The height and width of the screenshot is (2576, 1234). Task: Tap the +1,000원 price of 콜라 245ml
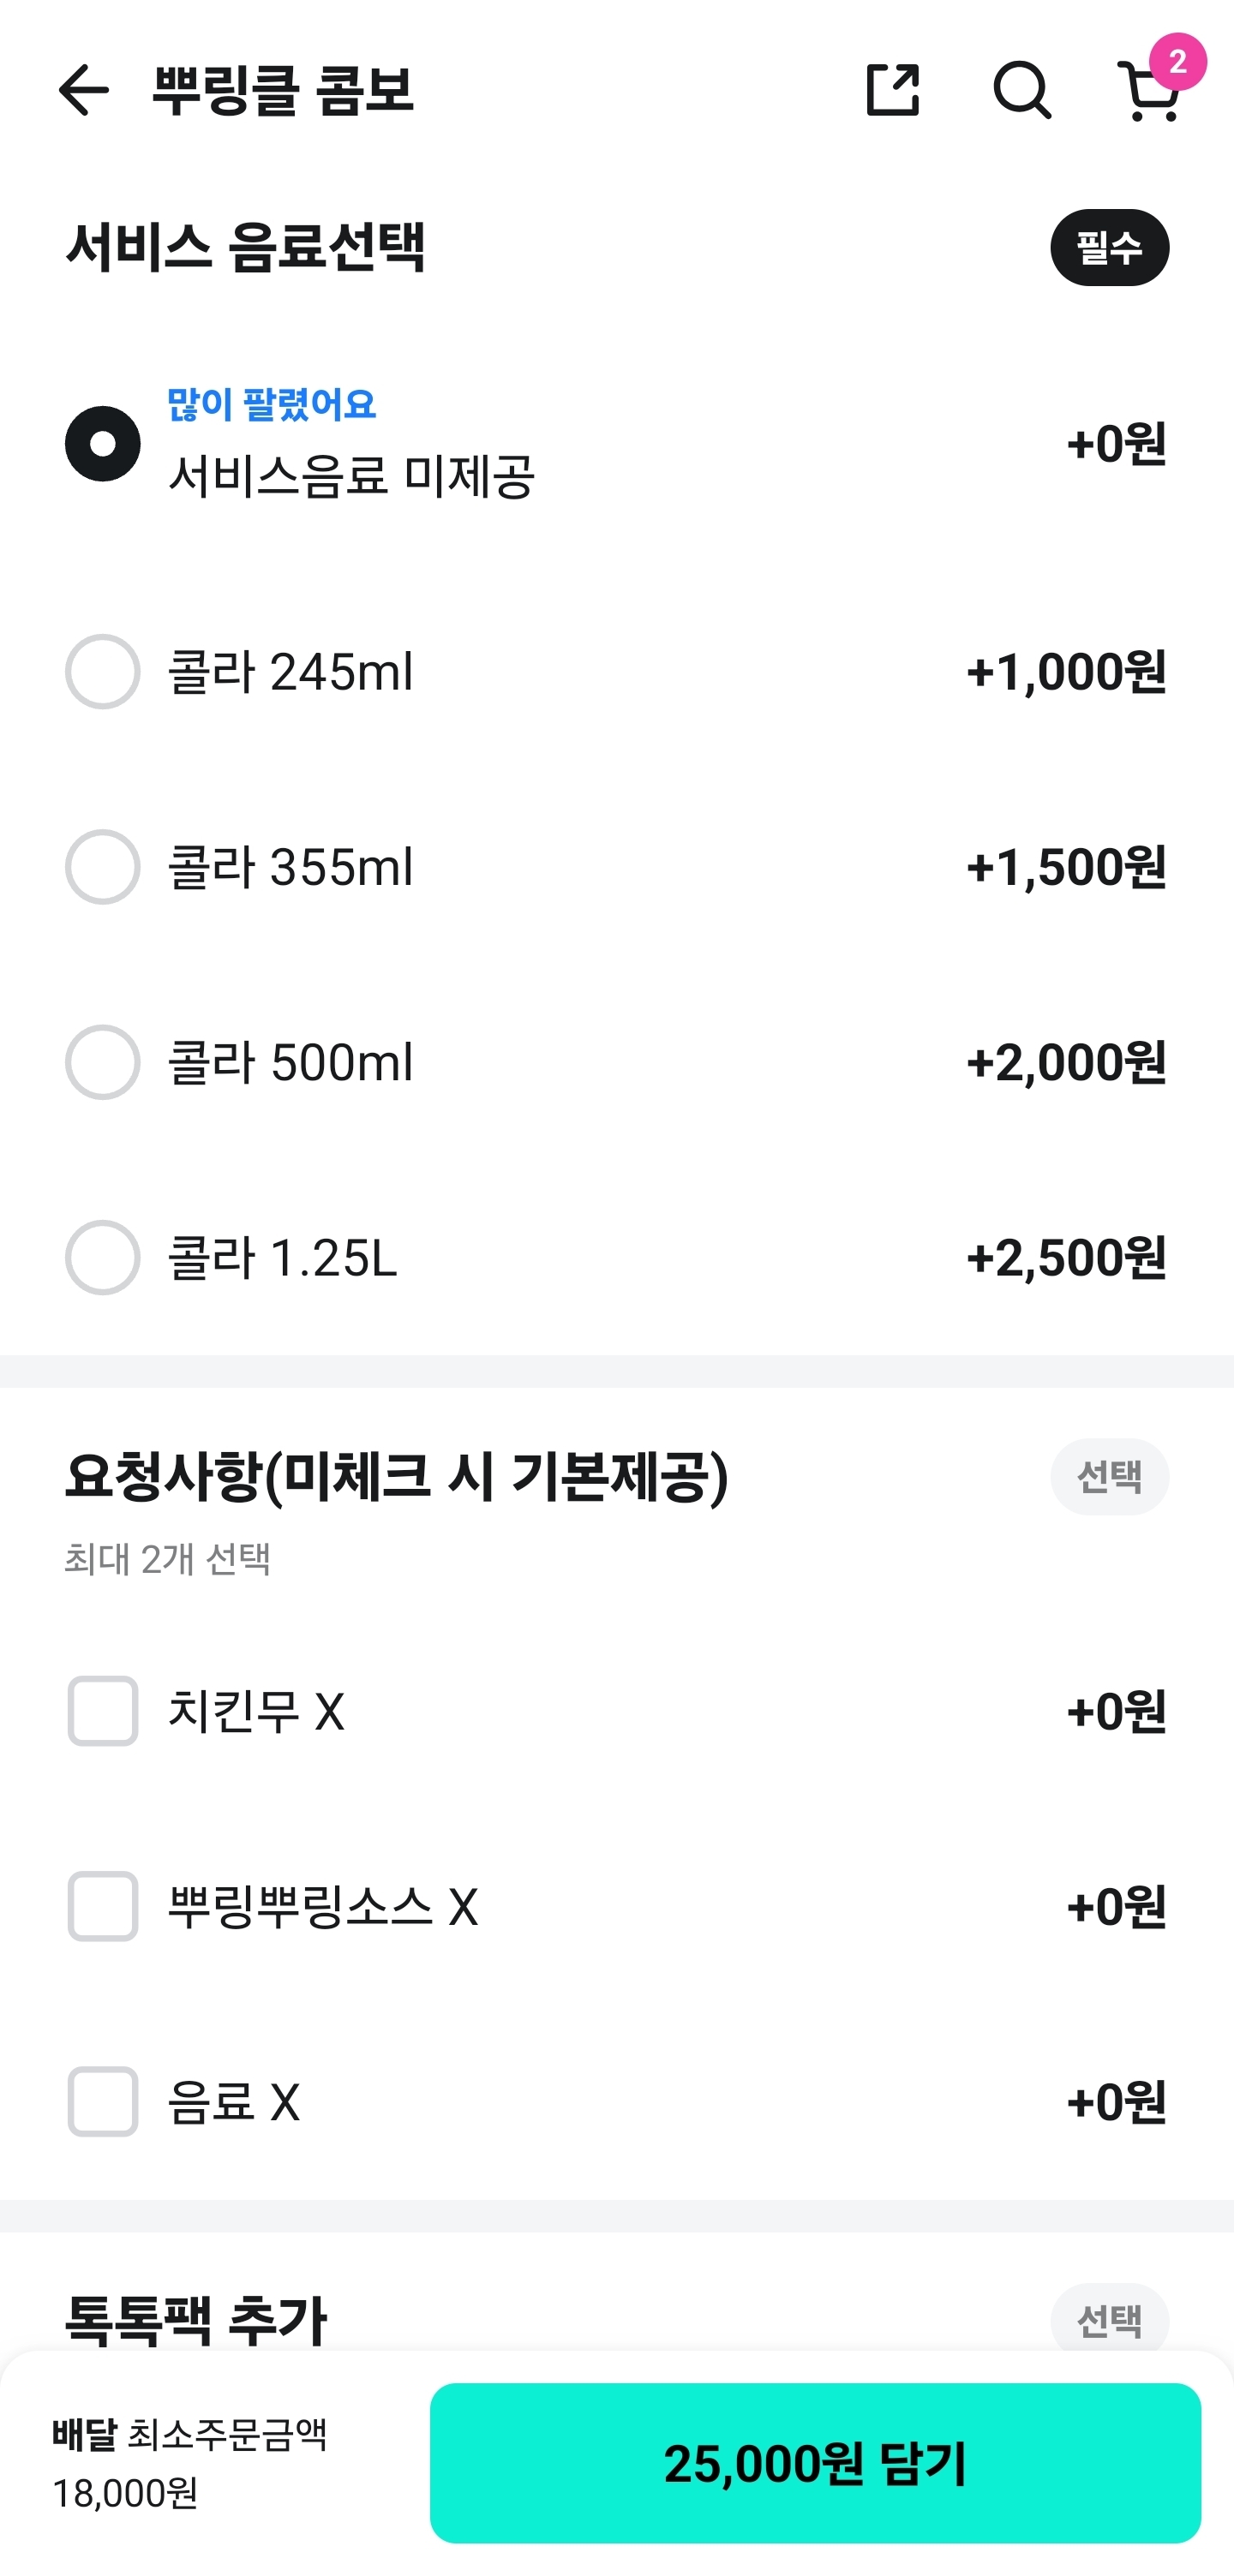[1065, 672]
